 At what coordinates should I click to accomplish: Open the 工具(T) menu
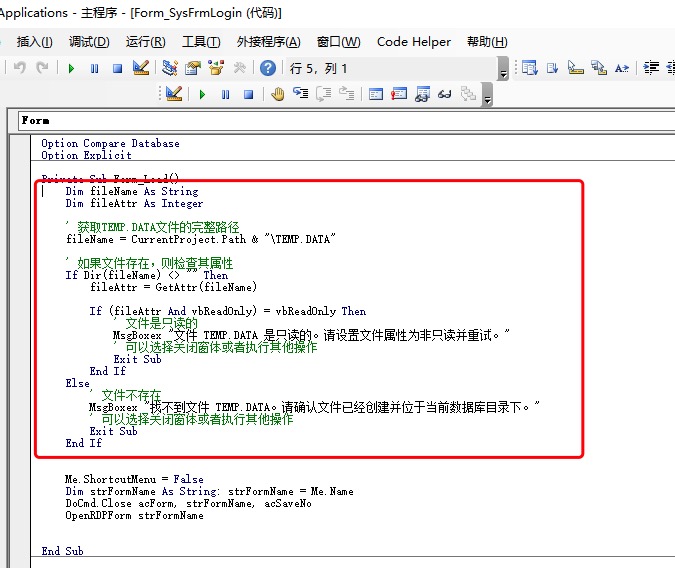coord(201,42)
